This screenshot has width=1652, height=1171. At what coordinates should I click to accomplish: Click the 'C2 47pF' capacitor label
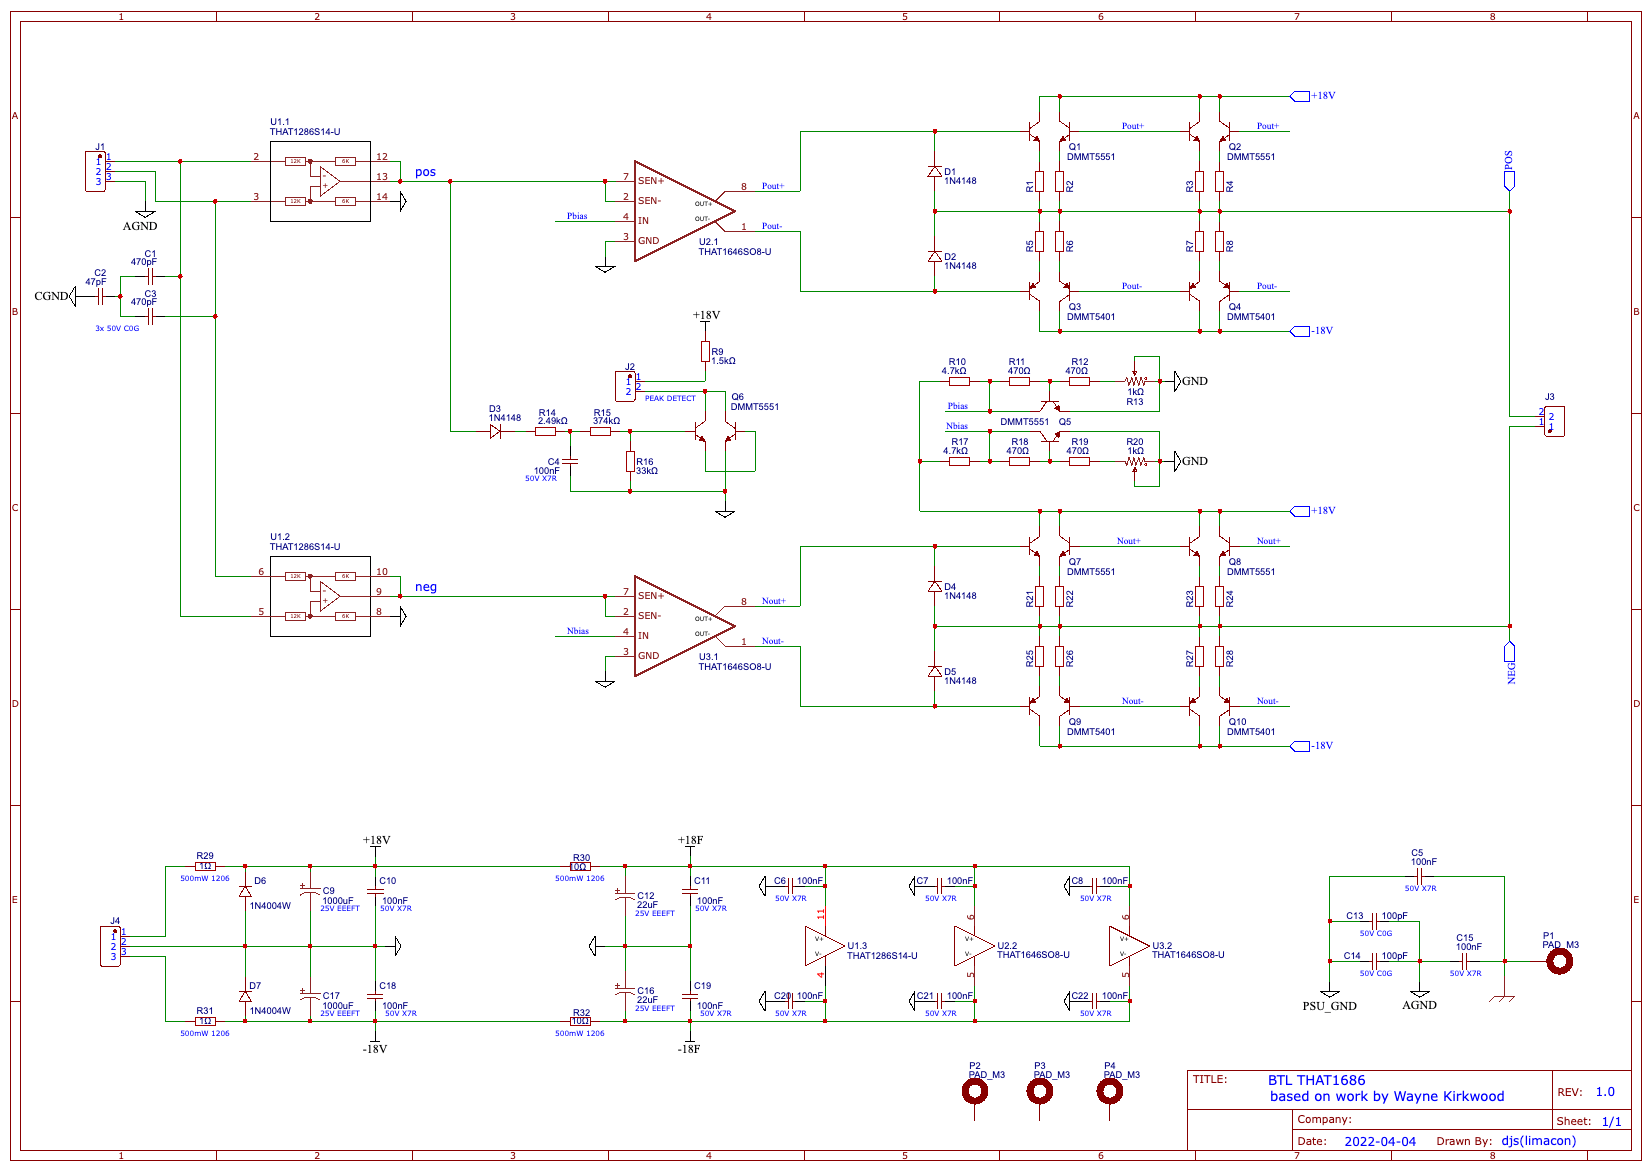[96, 277]
